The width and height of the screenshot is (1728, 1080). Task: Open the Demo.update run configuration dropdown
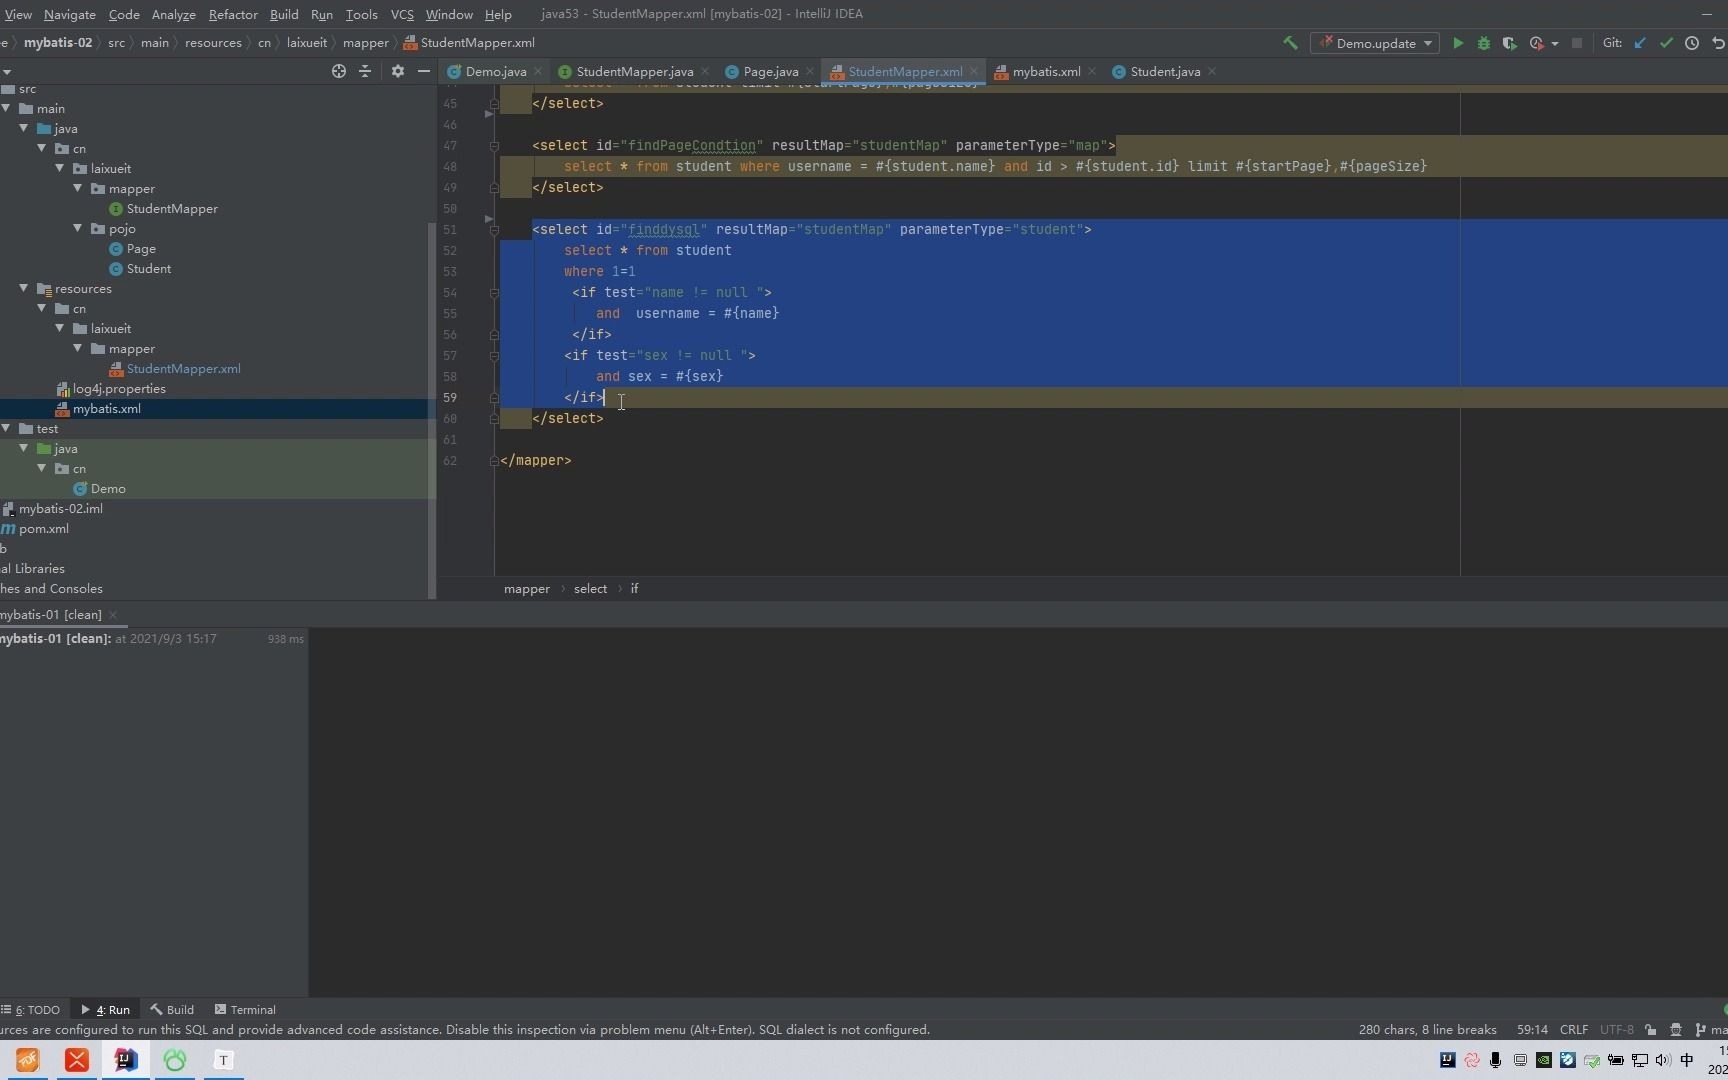coord(1374,43)
